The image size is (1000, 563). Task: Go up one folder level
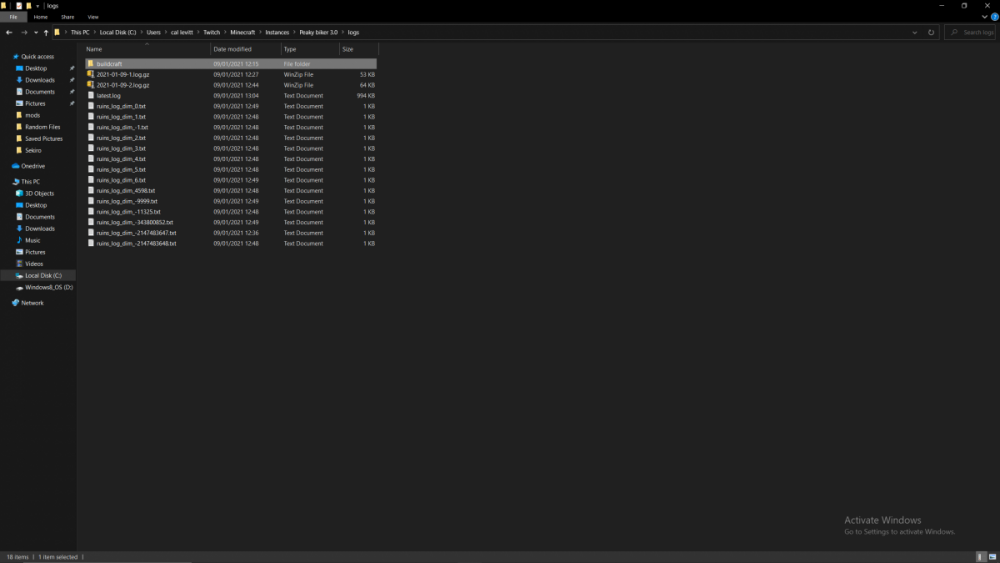pyautogui.click(x=46, y=32)
